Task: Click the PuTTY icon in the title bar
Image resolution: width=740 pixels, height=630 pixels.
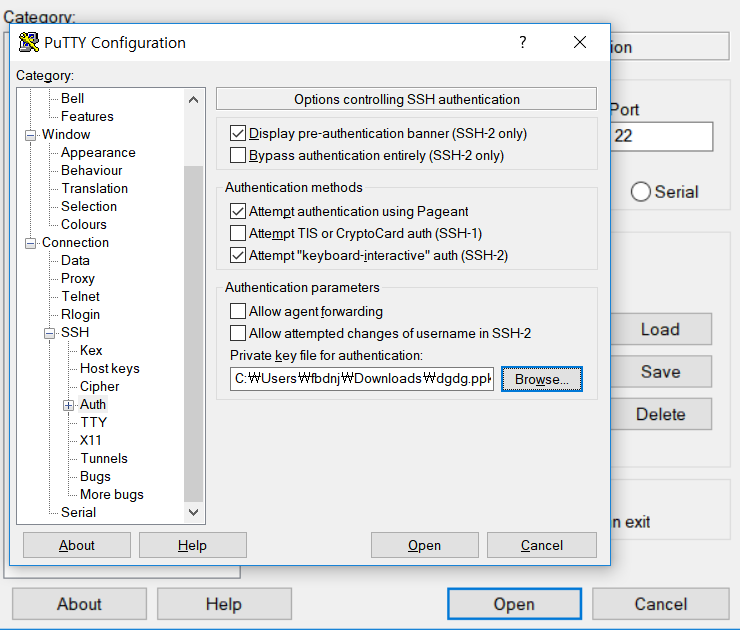Action: pos(29,42)
